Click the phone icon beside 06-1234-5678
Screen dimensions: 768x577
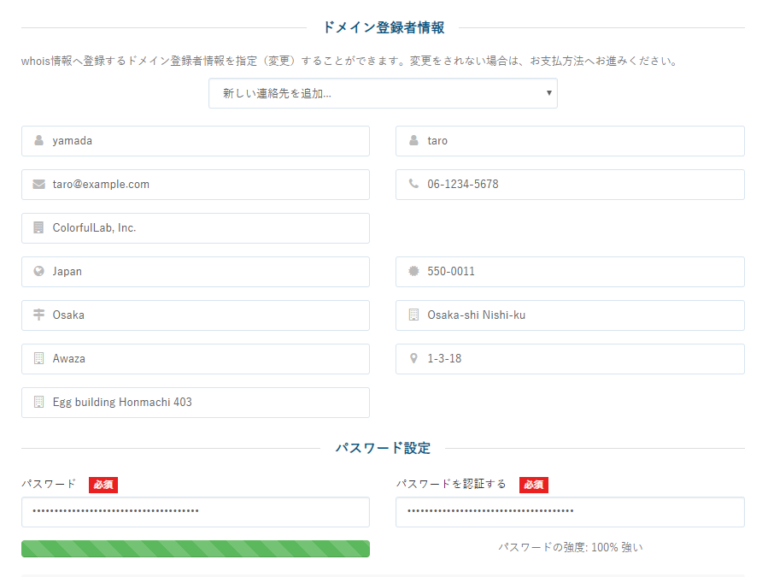tap(413, 185)
